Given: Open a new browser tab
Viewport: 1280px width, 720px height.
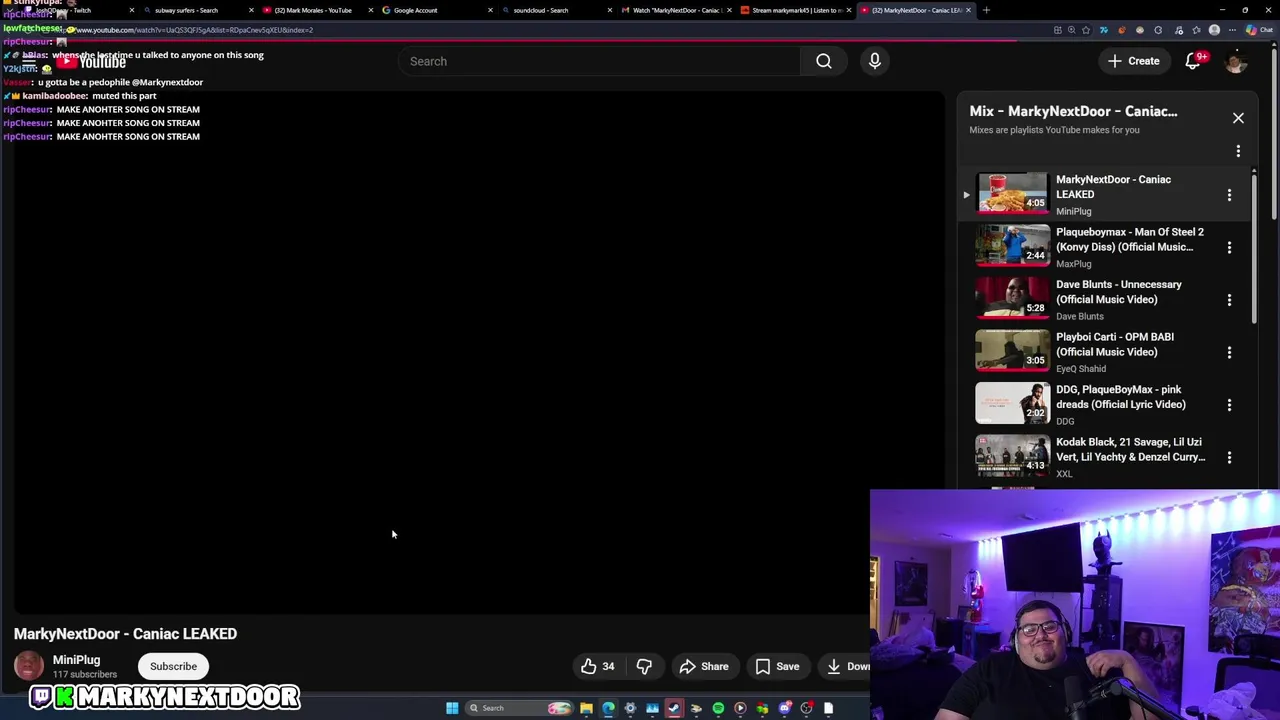Looking at the screenshot, I should (986, 10).
